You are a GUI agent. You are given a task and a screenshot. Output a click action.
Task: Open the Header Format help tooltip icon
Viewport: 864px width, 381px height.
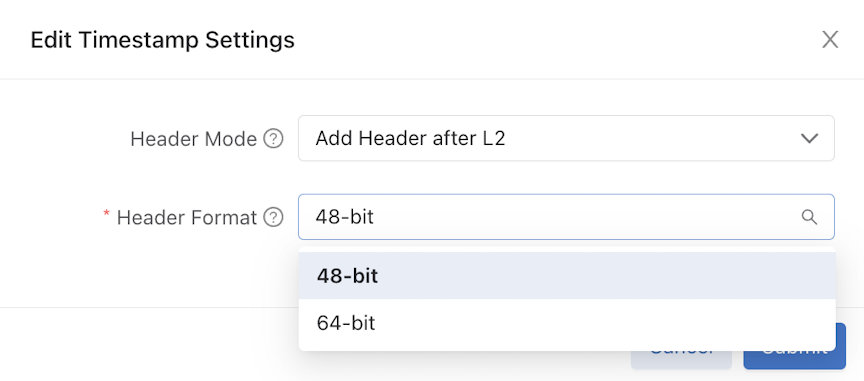(273, 217)
